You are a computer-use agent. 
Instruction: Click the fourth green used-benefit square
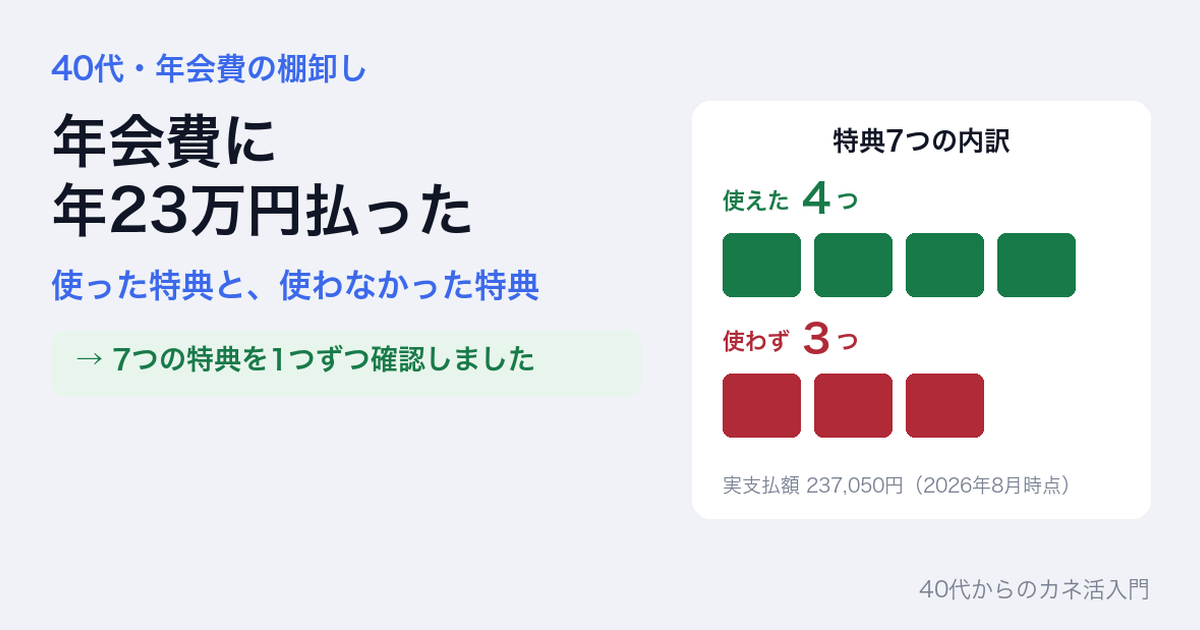point(1036,265)
